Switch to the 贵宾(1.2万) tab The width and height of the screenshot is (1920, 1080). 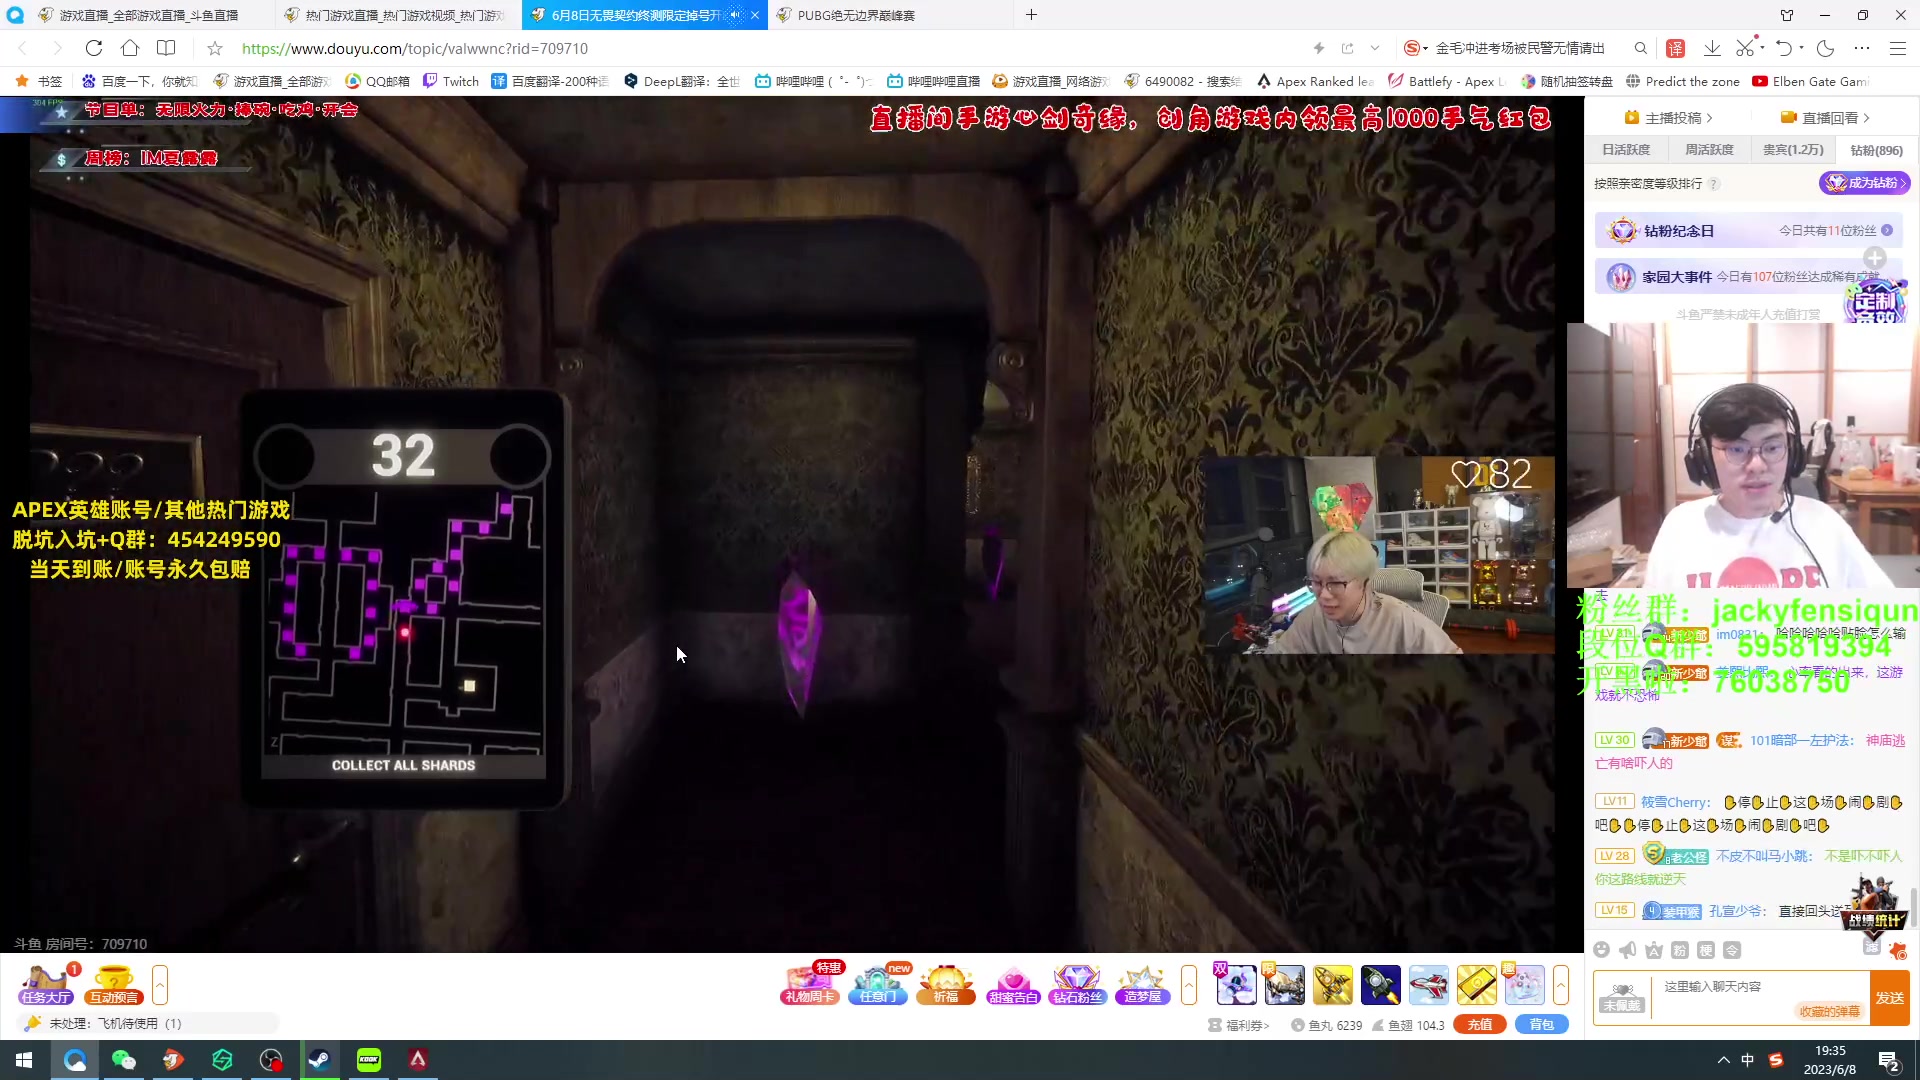1792,150
